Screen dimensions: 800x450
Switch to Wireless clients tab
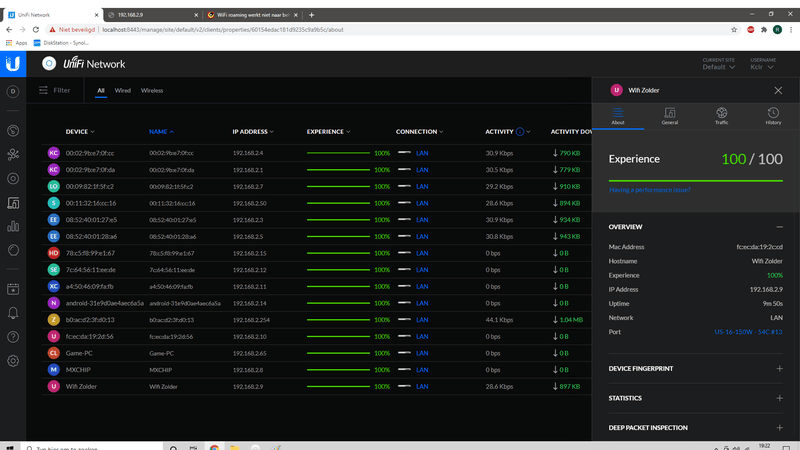tap(152, 90)
